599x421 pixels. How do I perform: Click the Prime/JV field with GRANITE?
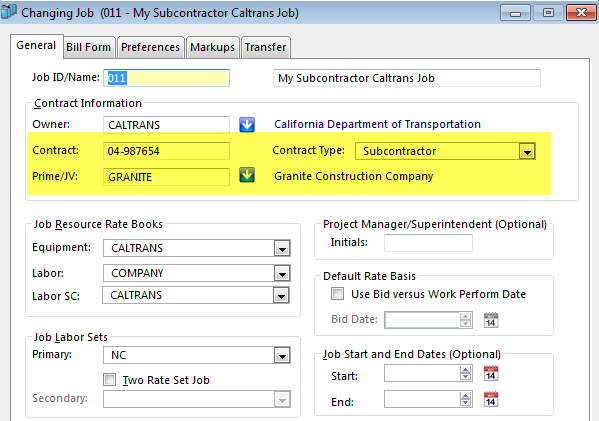(x=166, y=177)
